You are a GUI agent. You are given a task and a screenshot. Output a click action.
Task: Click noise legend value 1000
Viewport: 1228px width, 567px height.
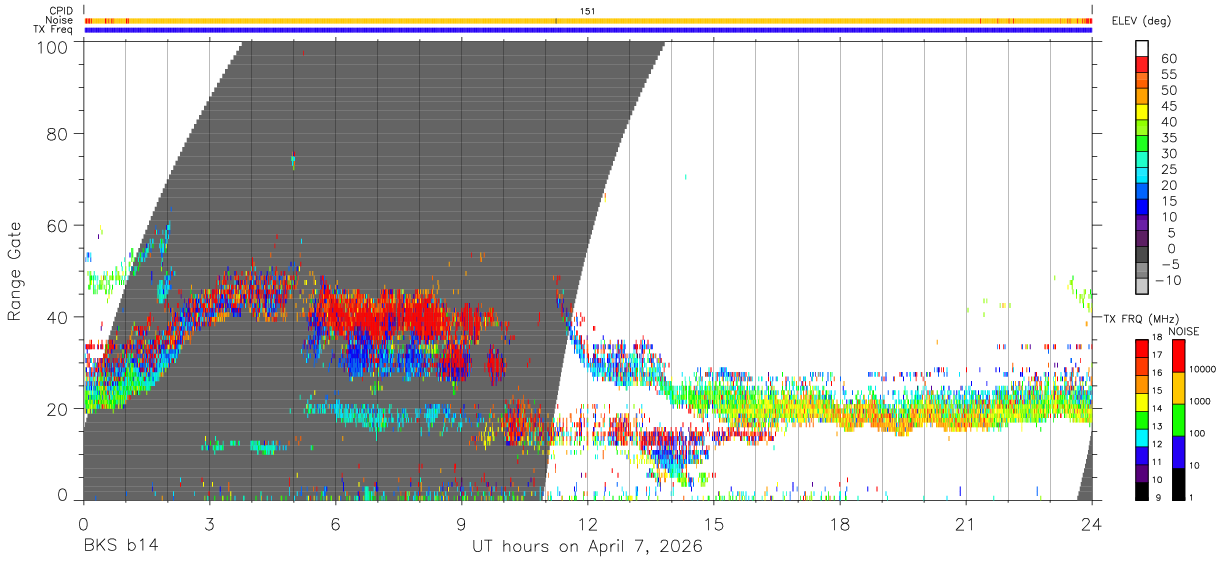point(1200,401)
